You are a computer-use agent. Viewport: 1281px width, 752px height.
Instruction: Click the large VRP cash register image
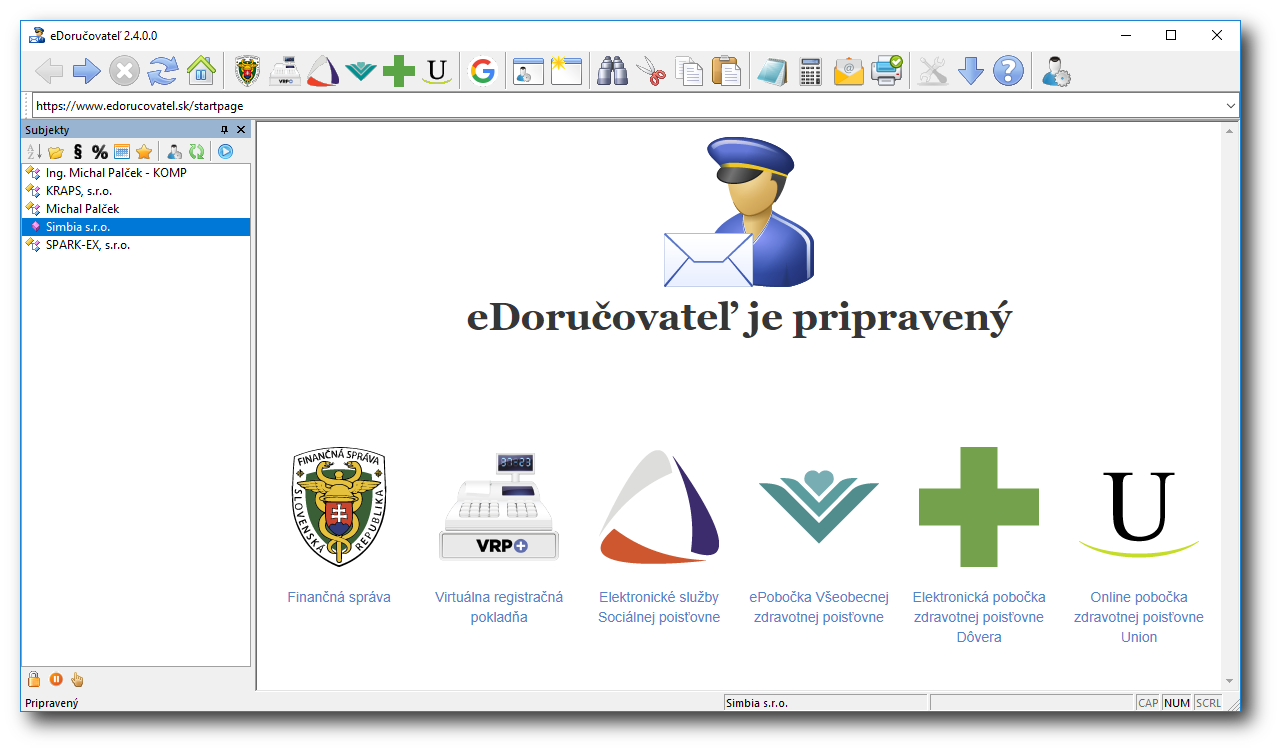(x=499, y=507)
